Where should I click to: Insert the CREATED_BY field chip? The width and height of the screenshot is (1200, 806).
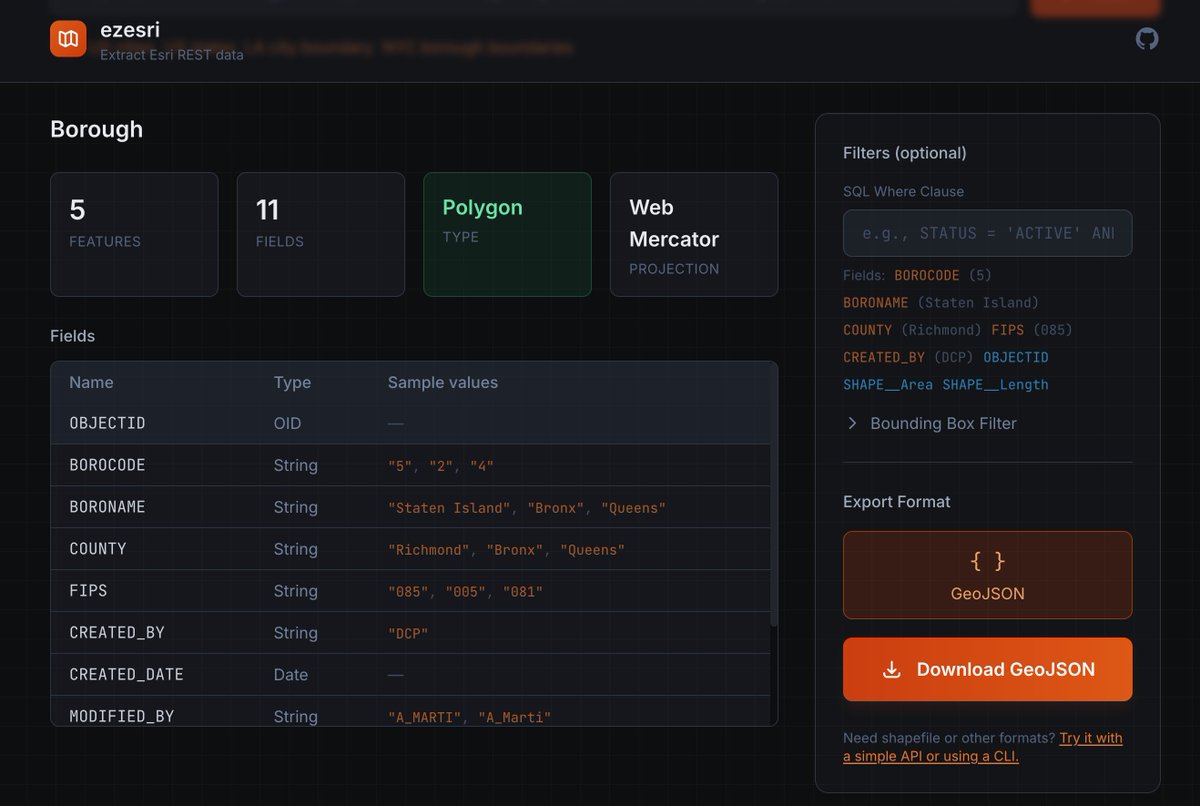pos(884,357)
